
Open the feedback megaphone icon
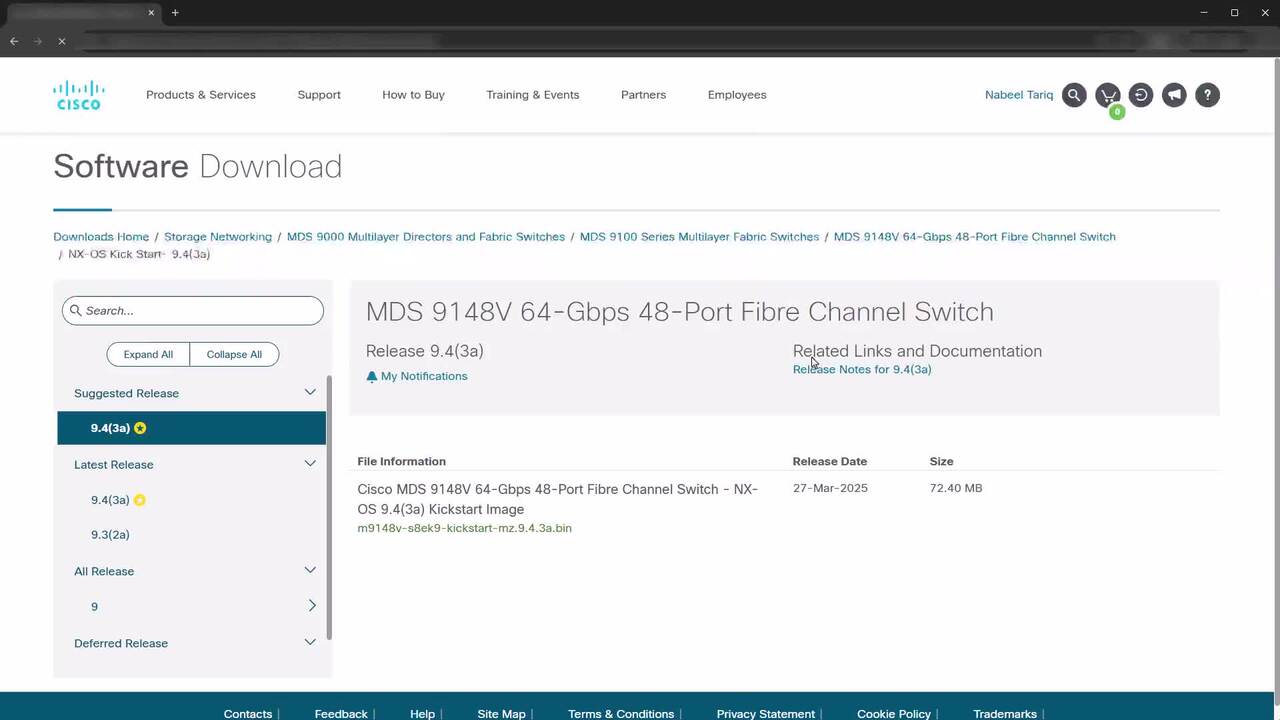1174,95
